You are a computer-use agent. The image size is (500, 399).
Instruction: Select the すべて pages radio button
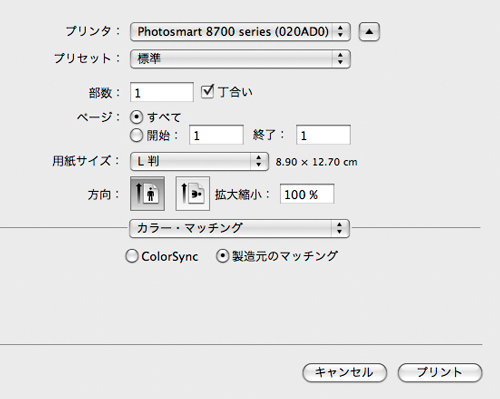click(x=136, y=117)
